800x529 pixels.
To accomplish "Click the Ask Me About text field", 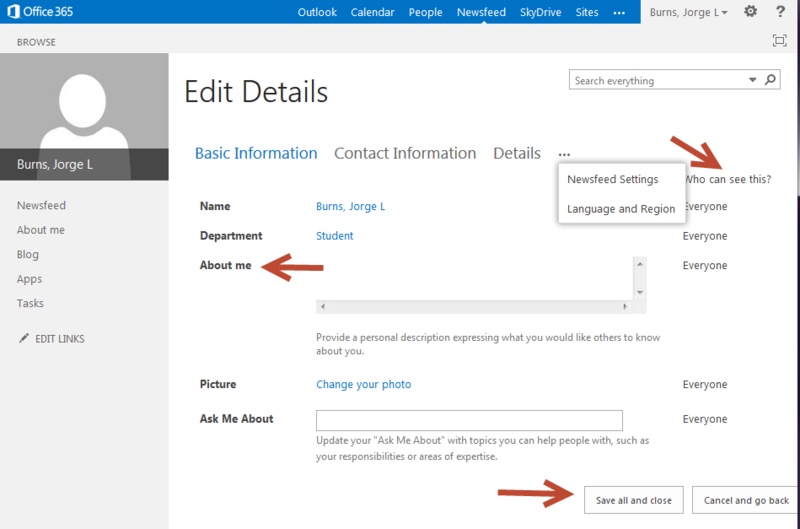I will coord(469,420).
